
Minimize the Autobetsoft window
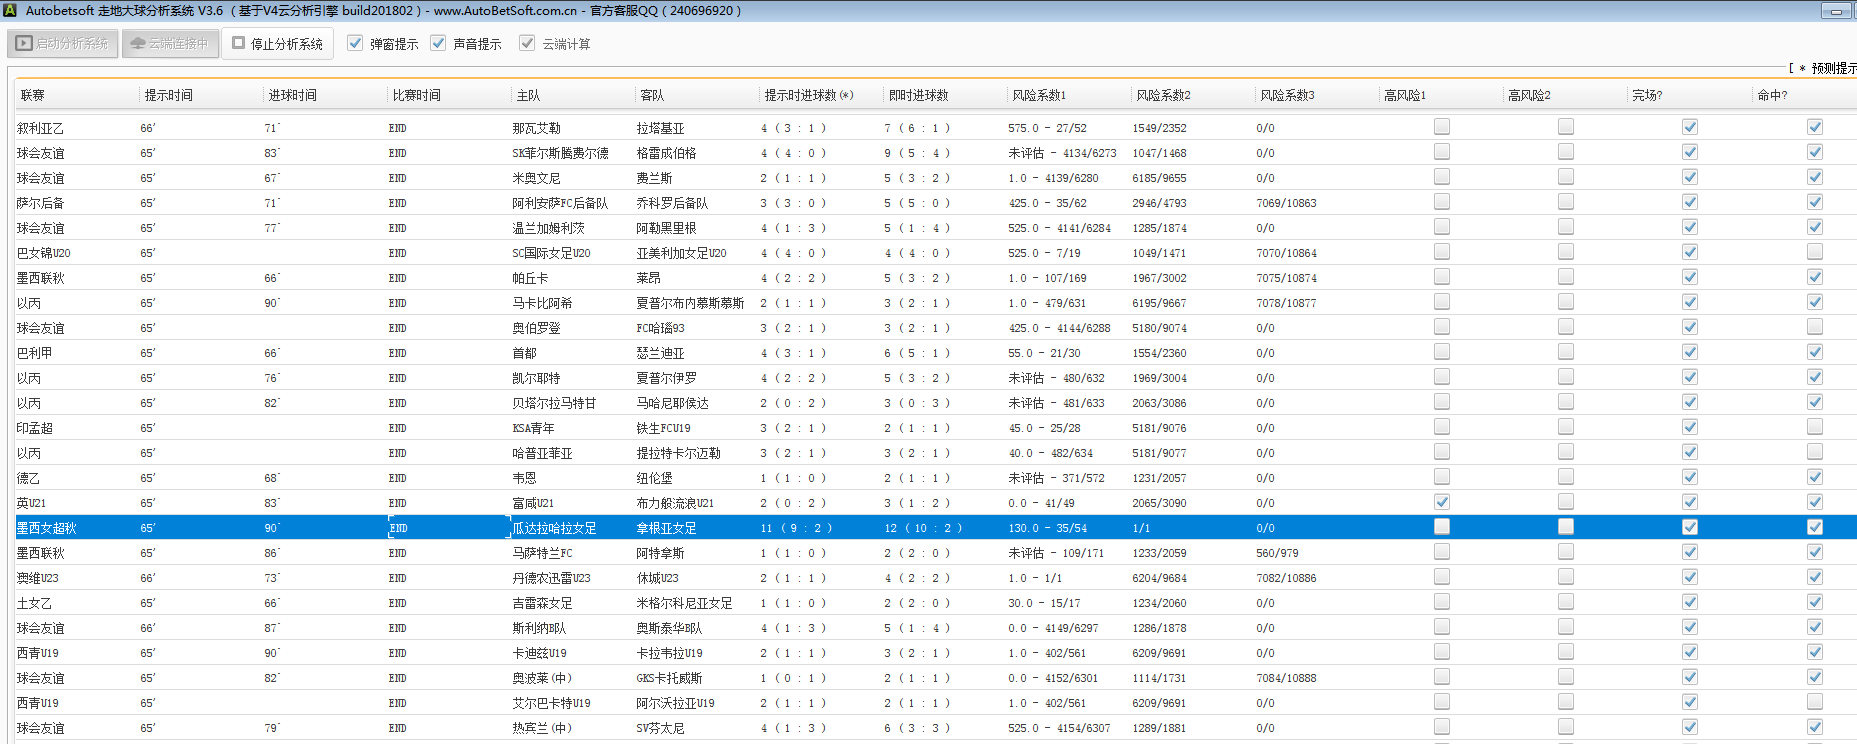1836,11
